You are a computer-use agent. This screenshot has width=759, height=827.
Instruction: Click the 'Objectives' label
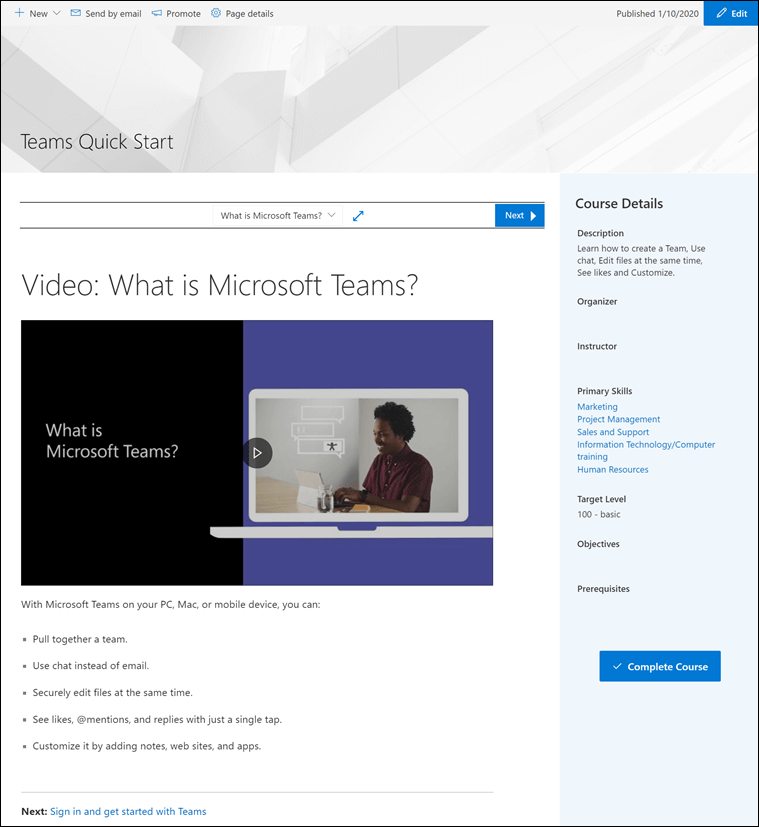click(598, 544)
